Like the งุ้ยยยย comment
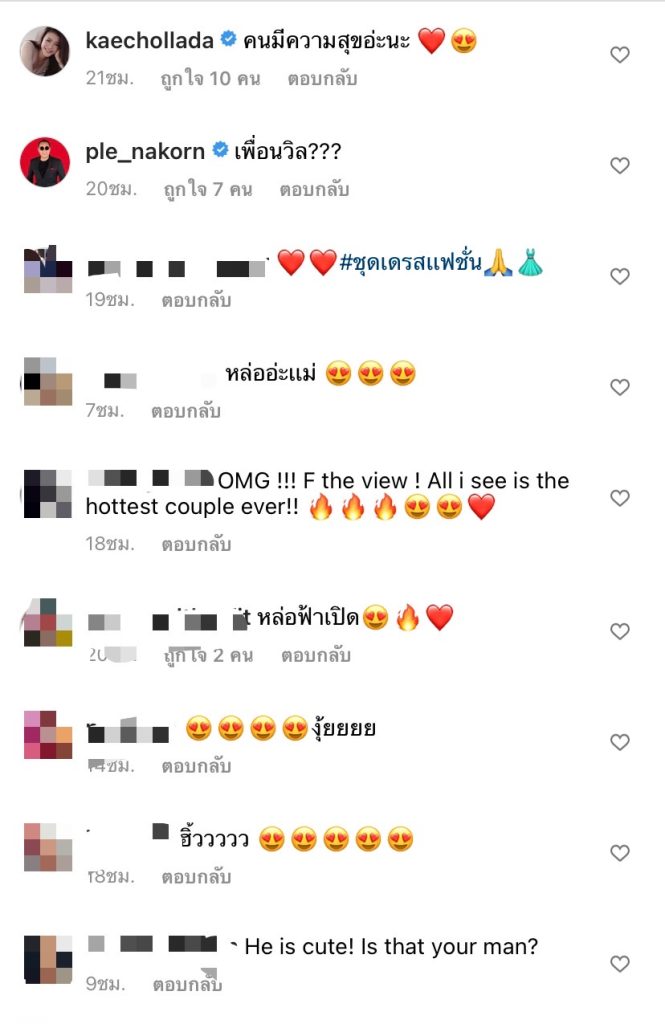Image resolution: width=665 pixels, height=1024 pixels. point(619,743)
